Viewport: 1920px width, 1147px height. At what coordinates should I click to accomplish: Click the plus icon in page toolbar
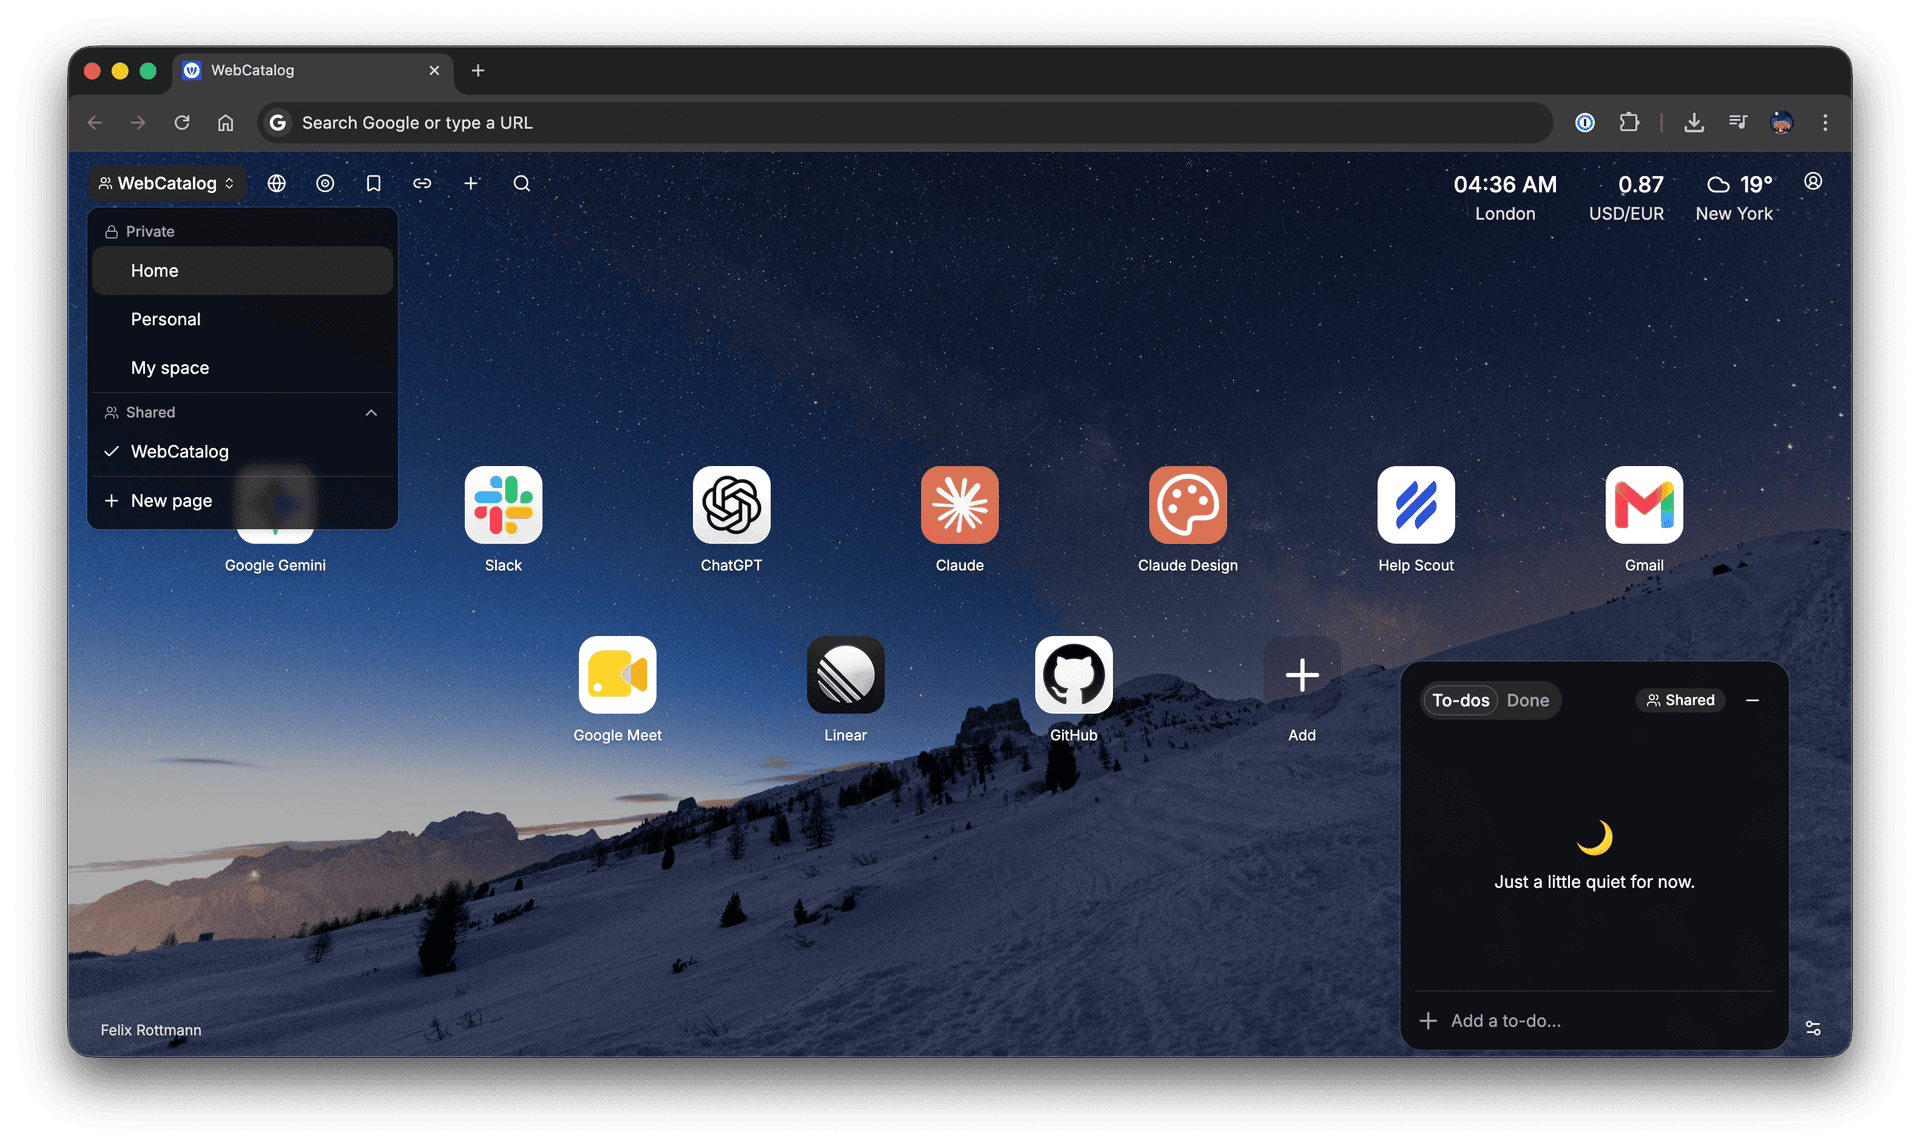[x=471, y=183]
